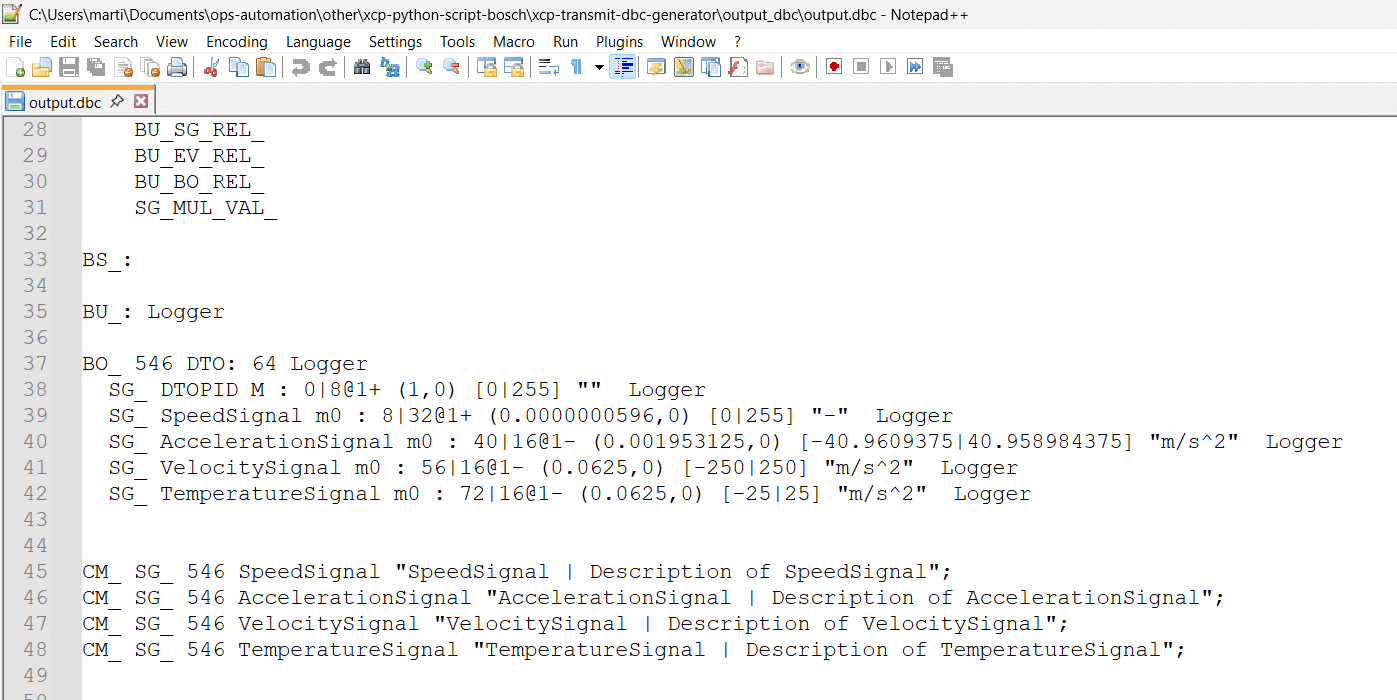Close the output.dbc tab
Viewport: 1397px width, 700px height.
tap(141, 101)
